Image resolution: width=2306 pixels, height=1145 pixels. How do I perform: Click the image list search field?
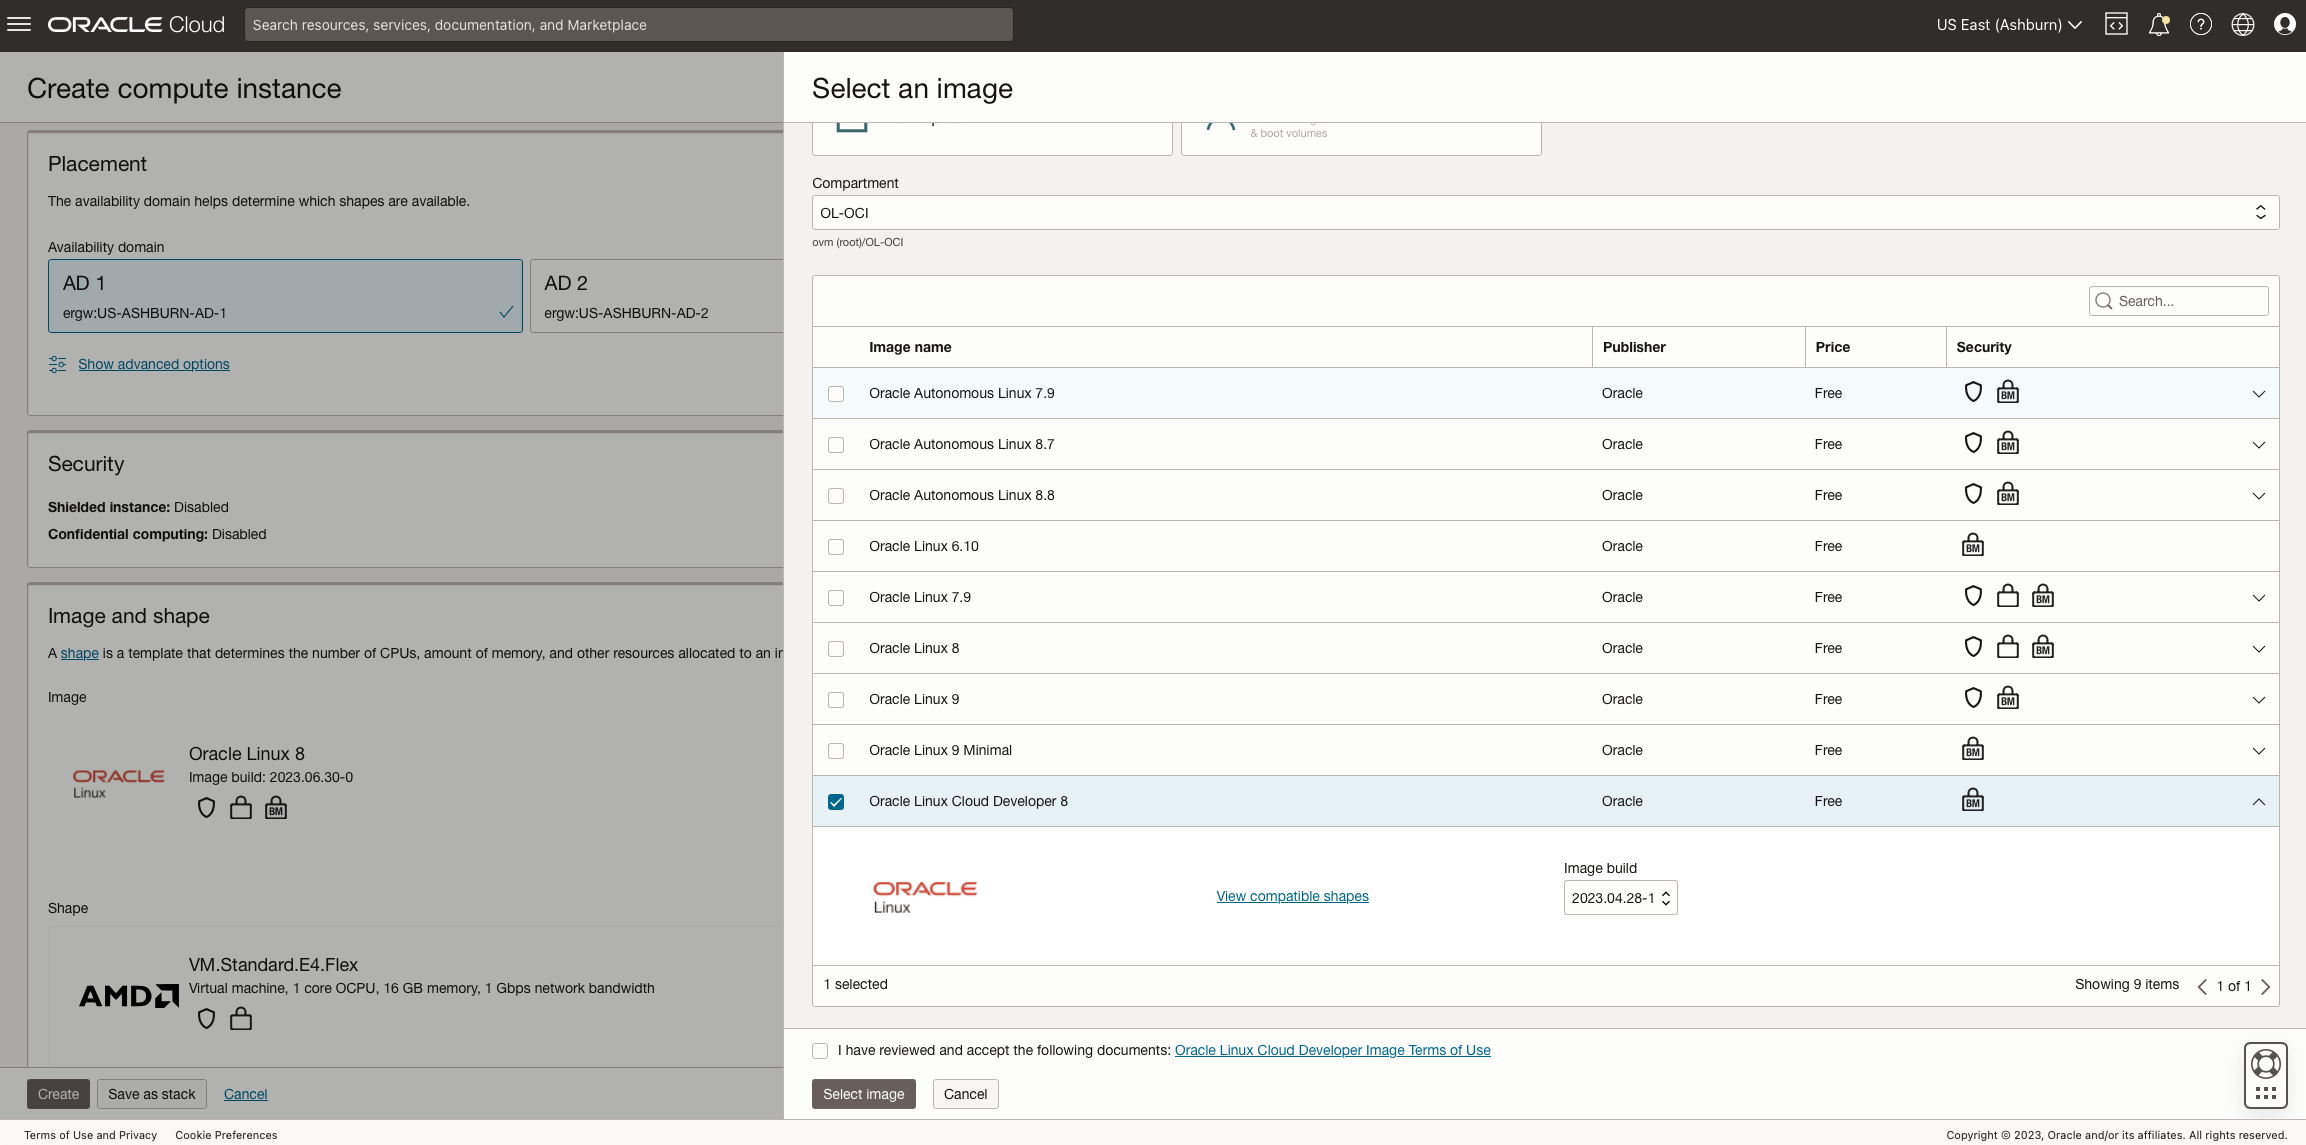tap(2178, 300)
